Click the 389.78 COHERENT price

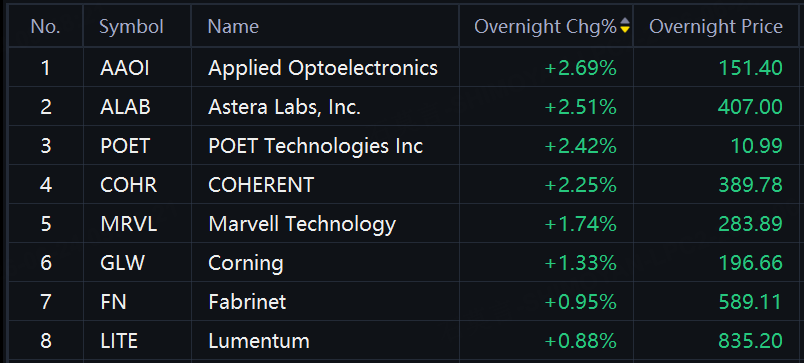point(751,185)
